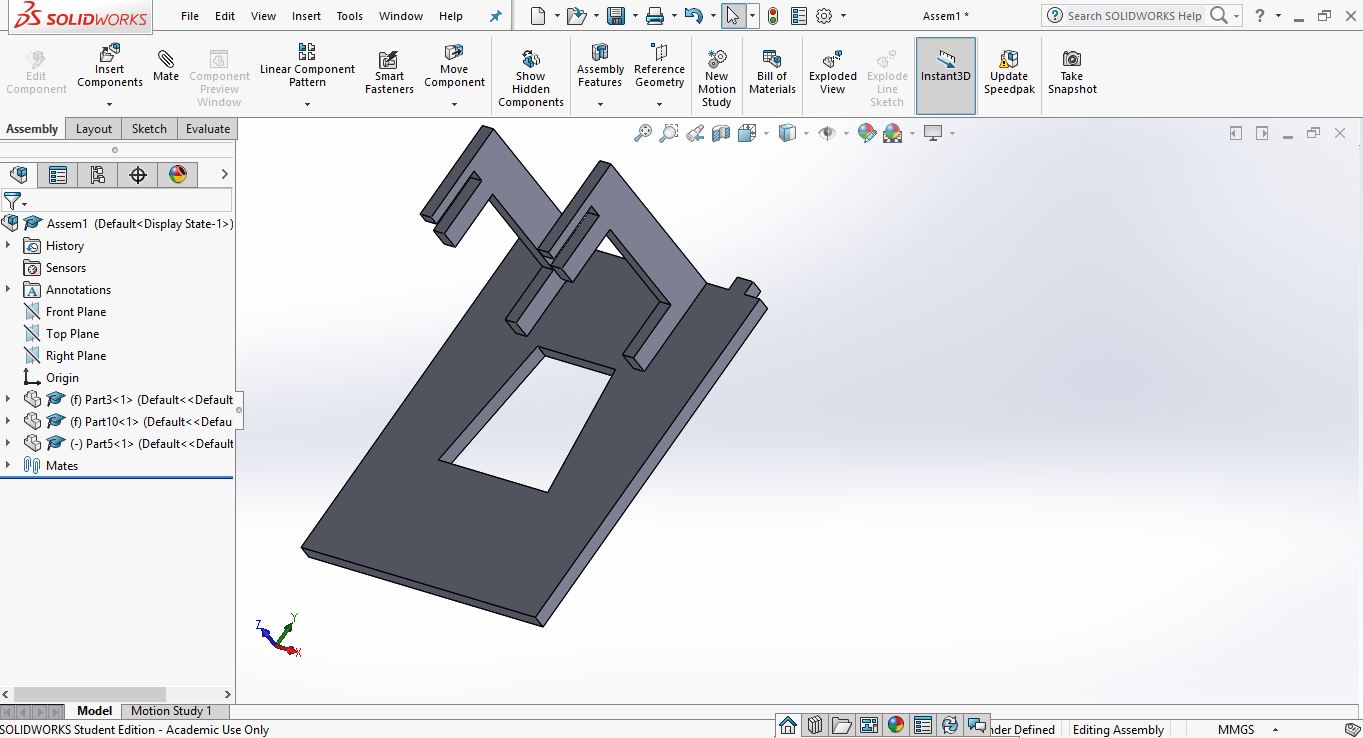Click Update Speedpak

tap(1009, 72)
